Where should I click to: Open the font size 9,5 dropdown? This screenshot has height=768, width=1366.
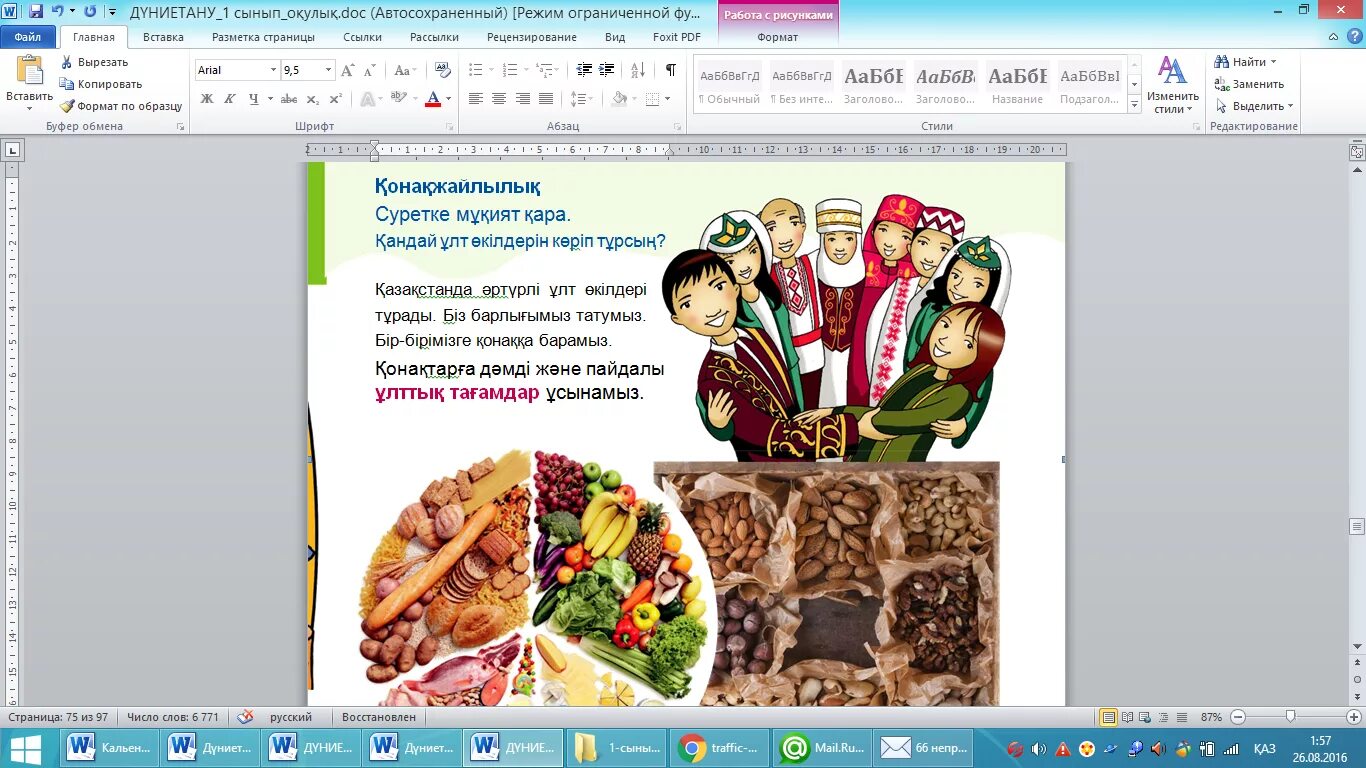tap(328, 70)
